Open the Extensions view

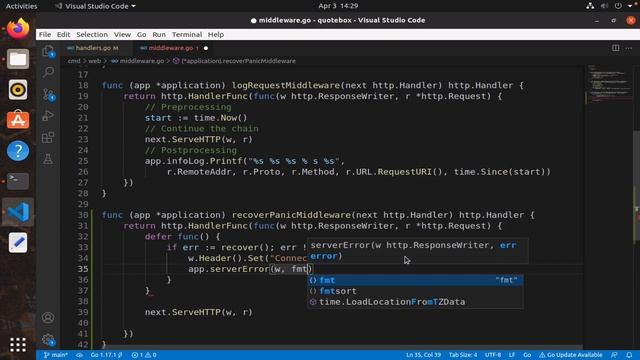click(x=48, y=138)
